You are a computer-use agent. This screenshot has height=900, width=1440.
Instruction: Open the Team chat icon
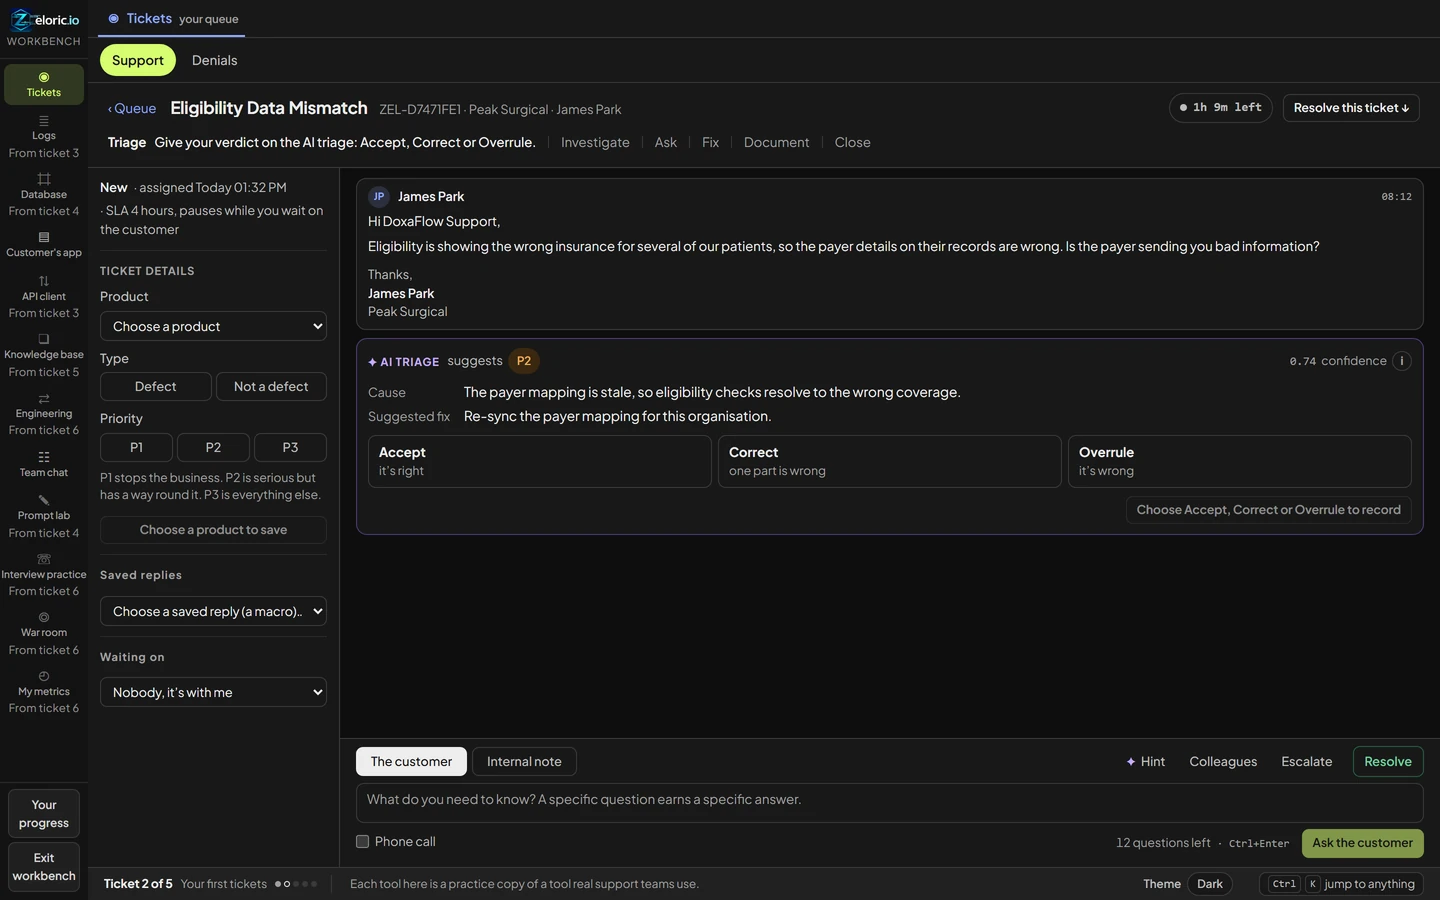pyautogui.click(x=44, y=457)
